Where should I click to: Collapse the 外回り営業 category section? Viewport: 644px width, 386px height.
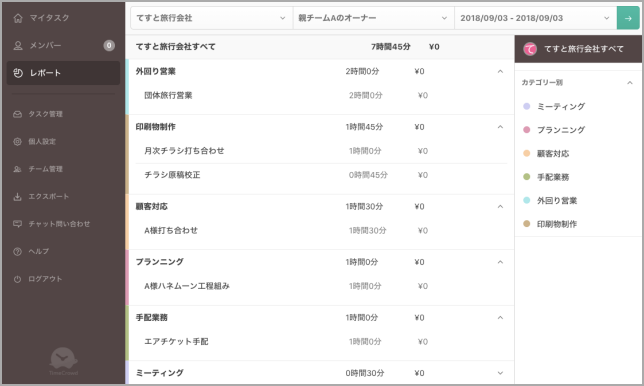pyautogui.click(x=500, y=71)
